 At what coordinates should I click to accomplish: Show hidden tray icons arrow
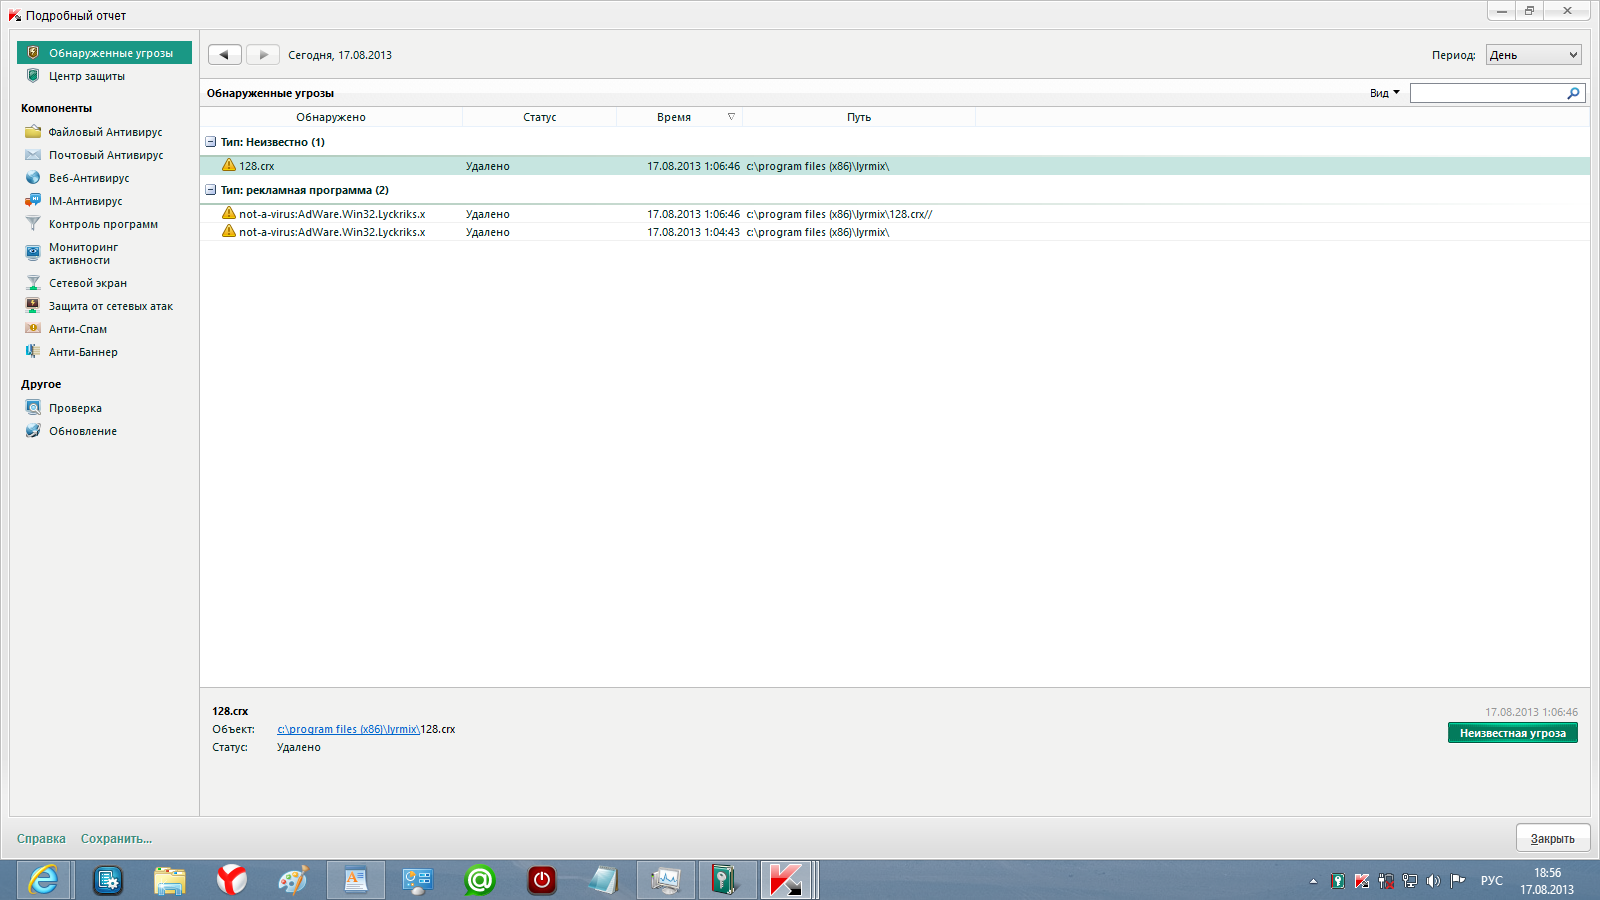tap(1313, 881)
